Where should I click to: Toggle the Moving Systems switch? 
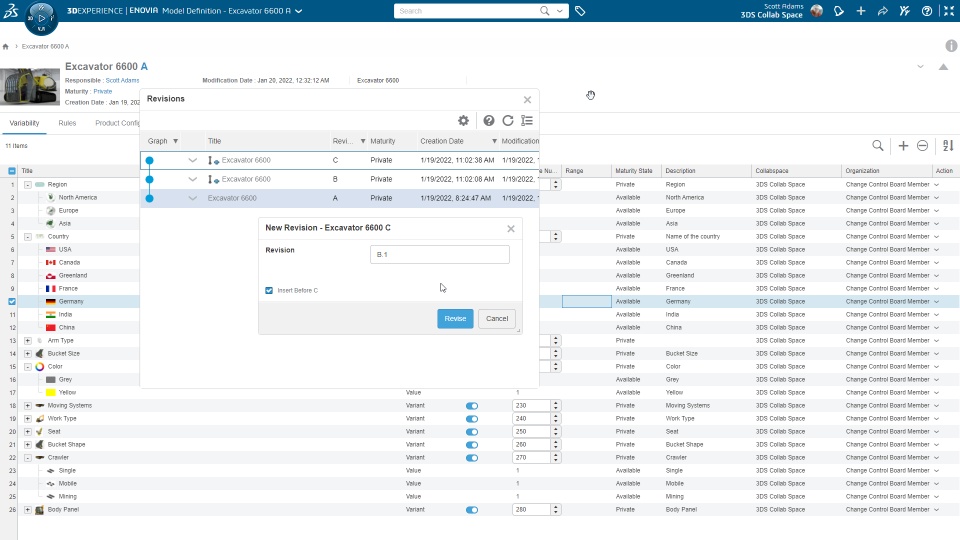click(471, 406)
